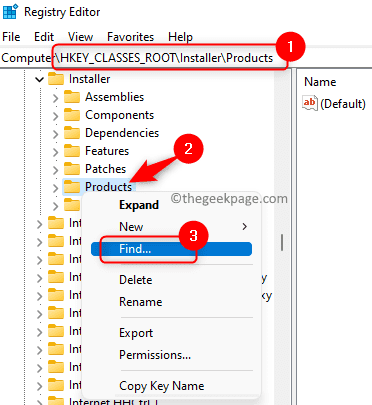Open the New submenu arrow

coord(245,227)
